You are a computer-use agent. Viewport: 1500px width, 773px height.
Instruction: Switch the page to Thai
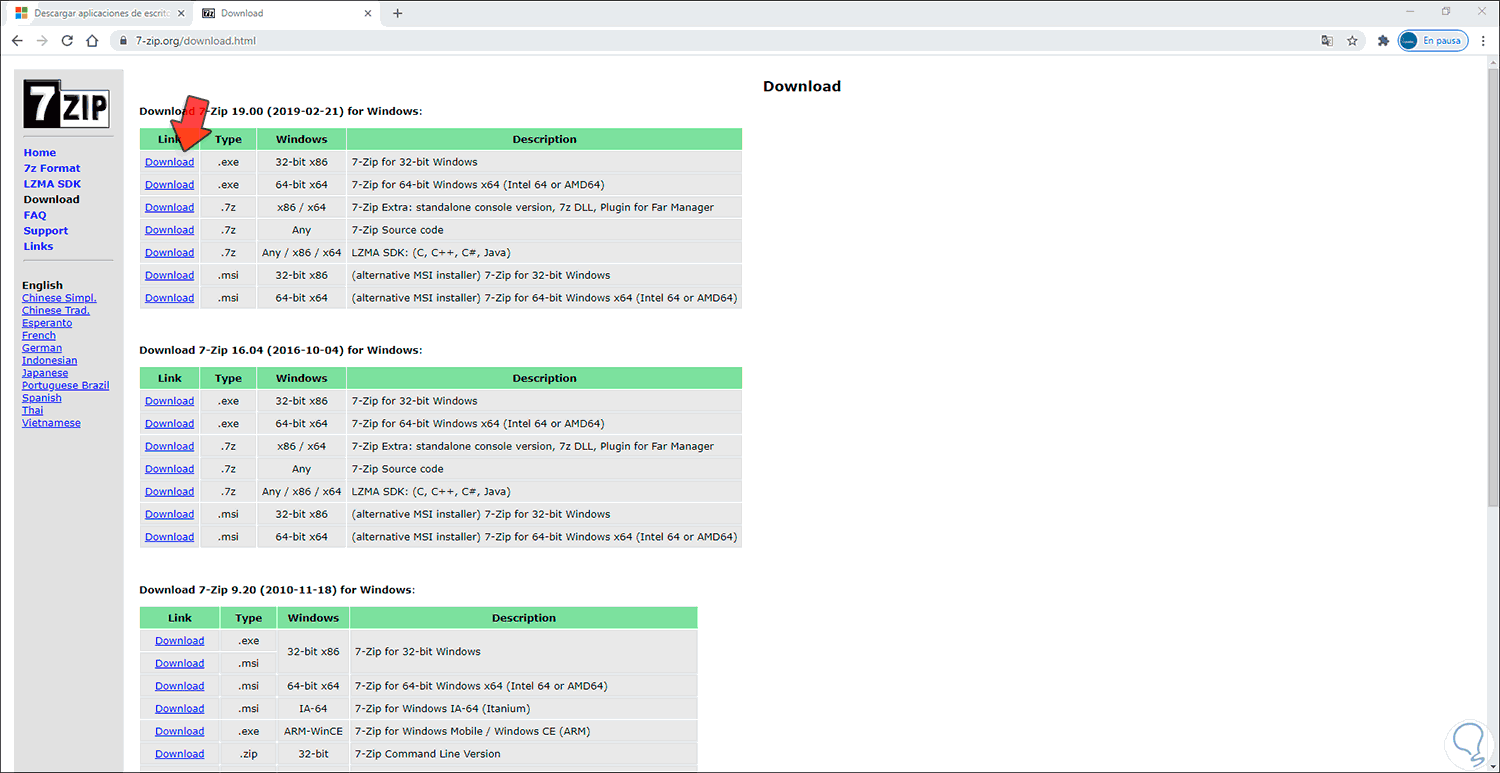pyautogui.click(x=33, y=410)
